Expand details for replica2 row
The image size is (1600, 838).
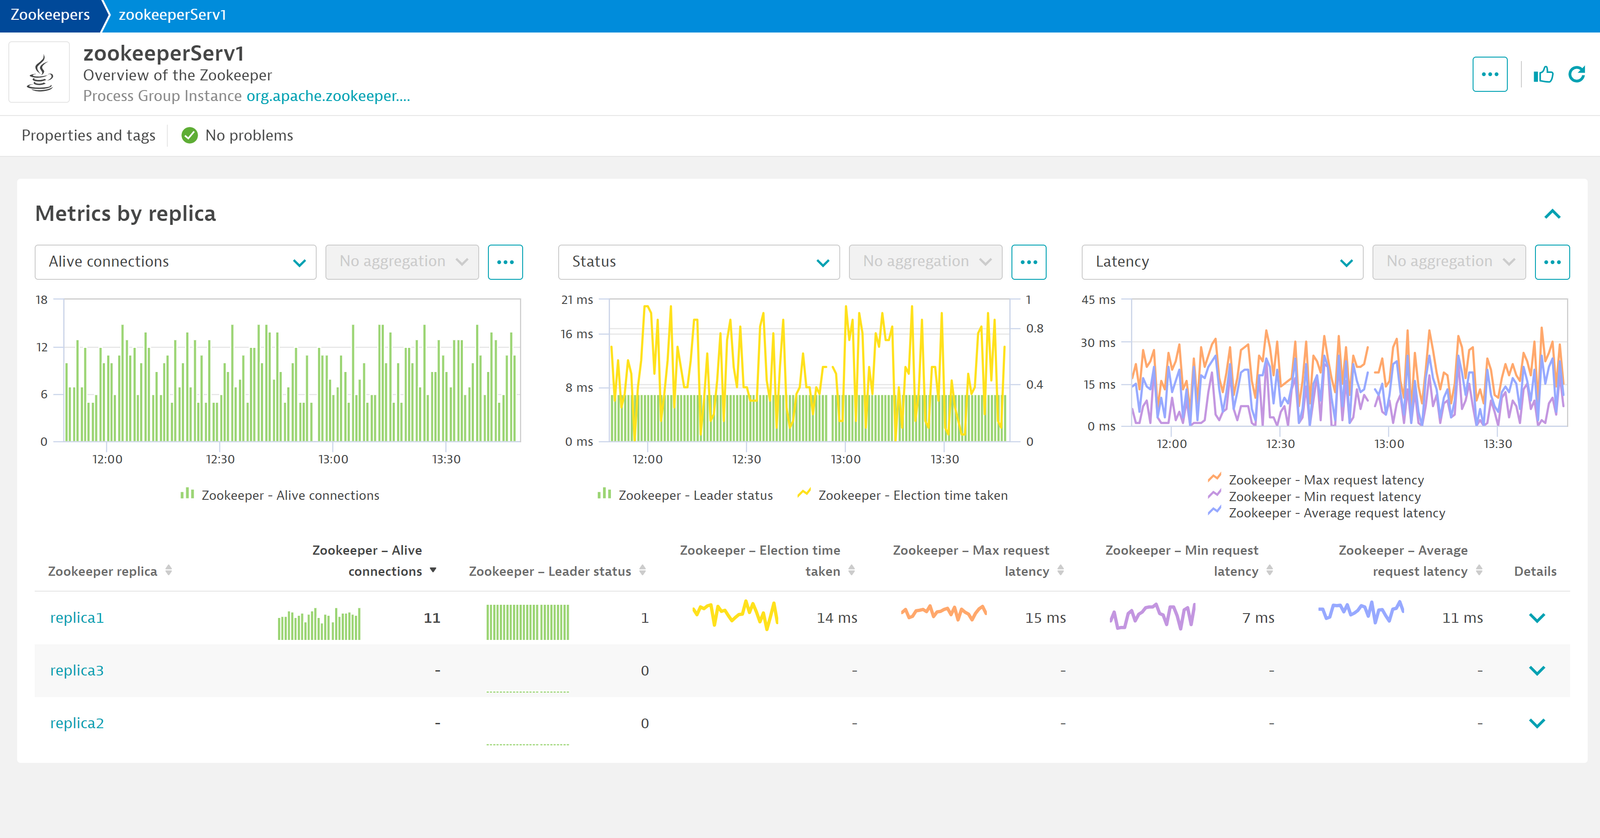(1537, 724)
